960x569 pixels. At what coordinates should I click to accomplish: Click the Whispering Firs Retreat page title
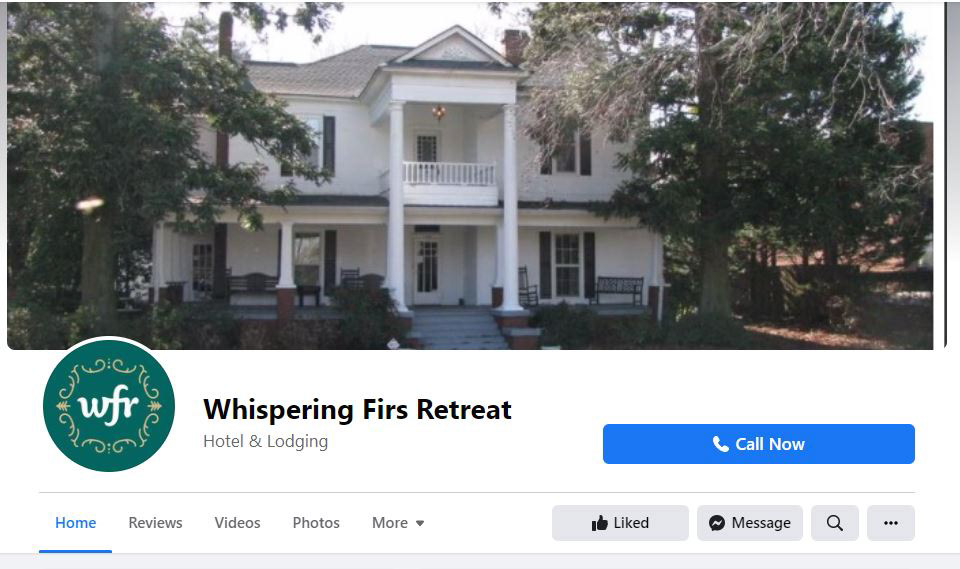[x=358, y=409]
